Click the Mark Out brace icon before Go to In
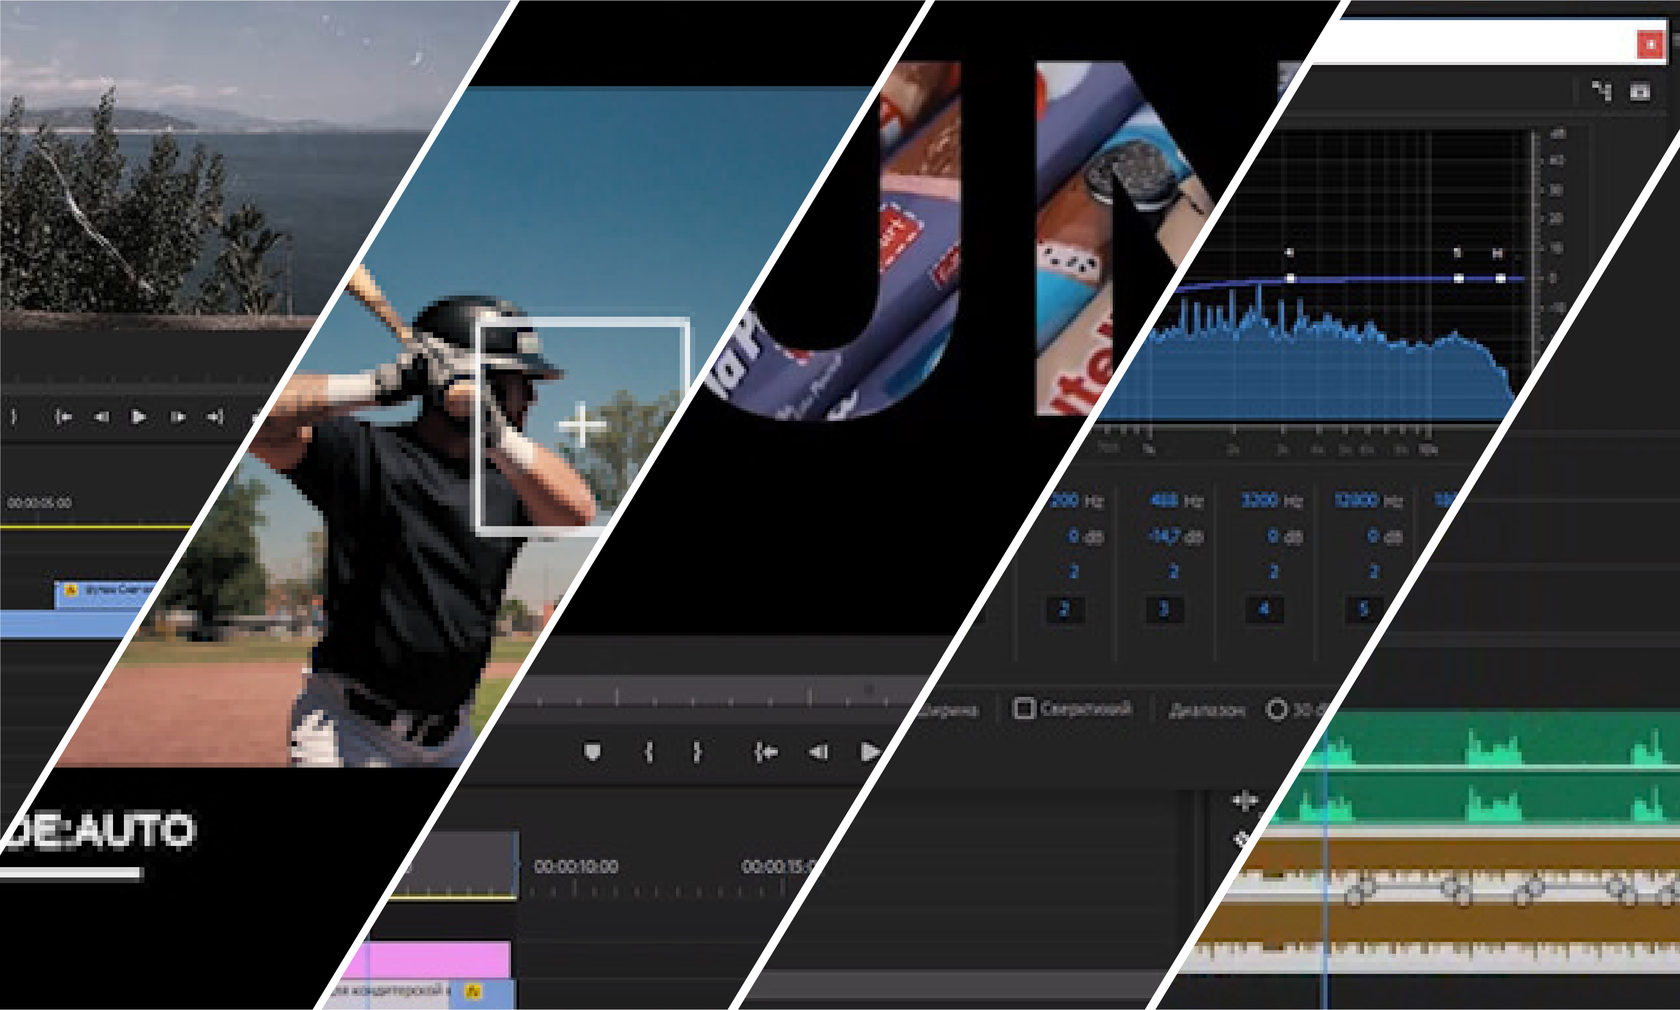Viewport: 1680px width, 1010px height. click(697, 752)
